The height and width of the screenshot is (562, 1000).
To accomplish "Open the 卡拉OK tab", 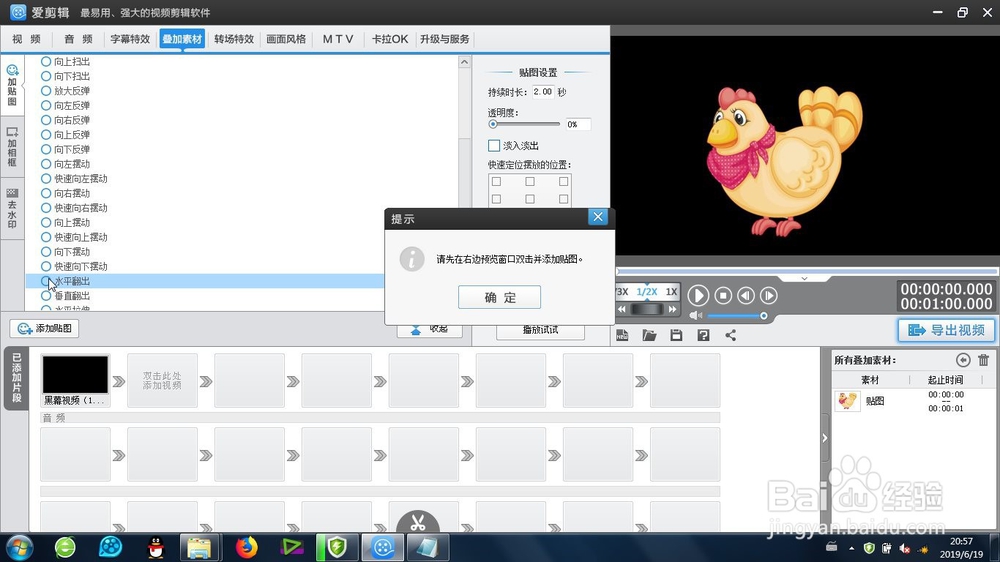I will (x=390, y=39).
